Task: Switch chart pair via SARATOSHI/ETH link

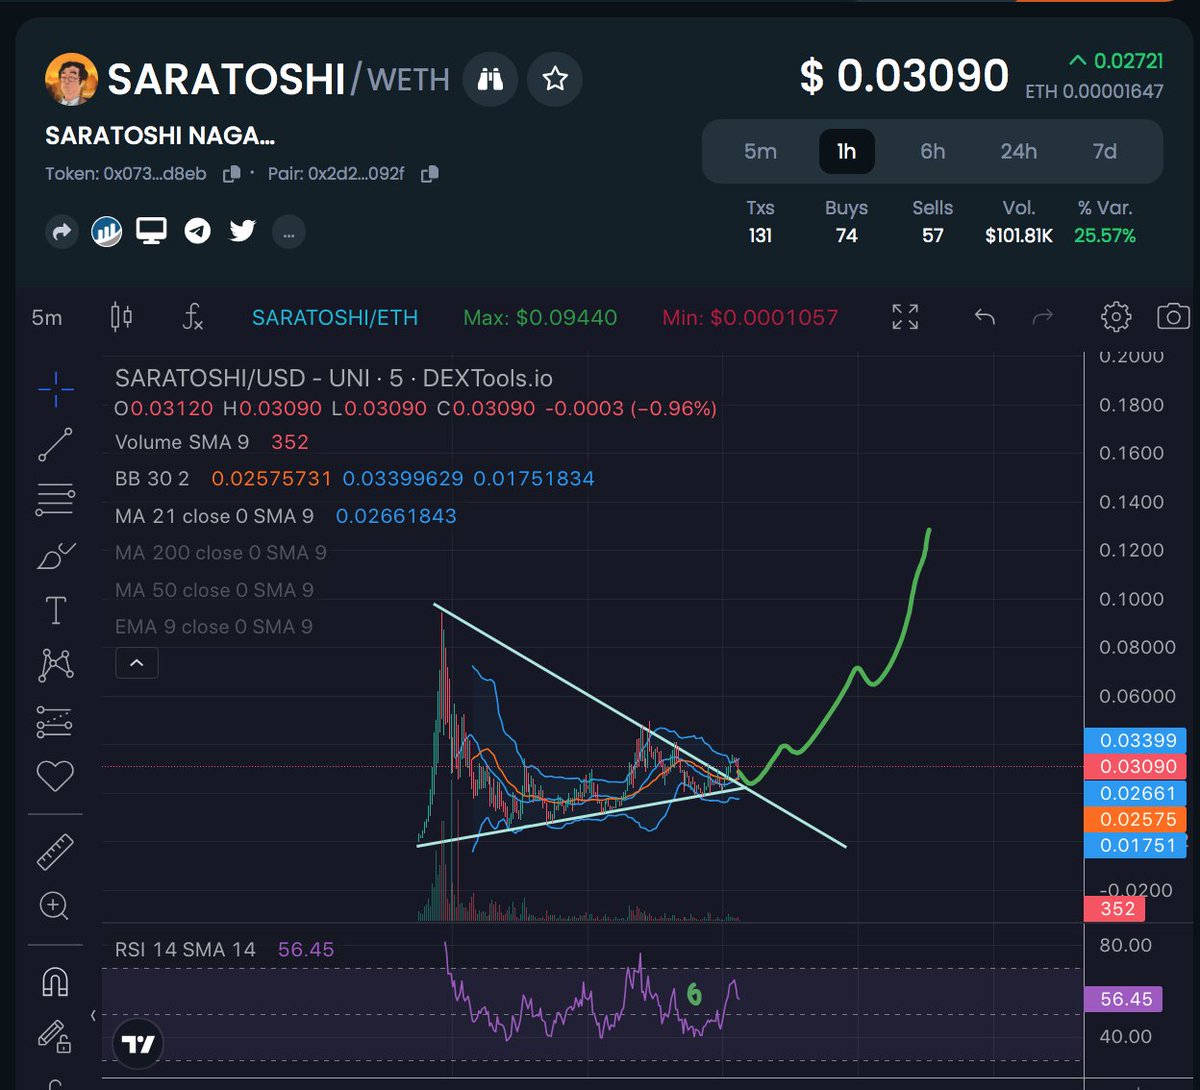Action: [x=335, y=318]
